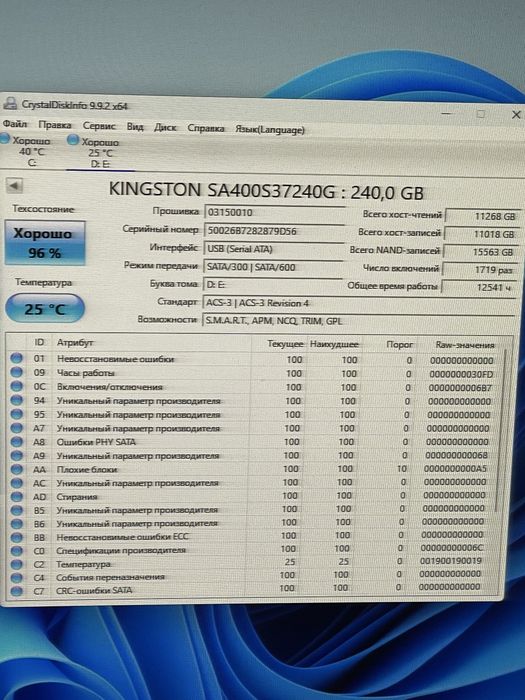Click the host reads value 11268 GB
The height and width of the screenshot is (700, 525).
481,216
